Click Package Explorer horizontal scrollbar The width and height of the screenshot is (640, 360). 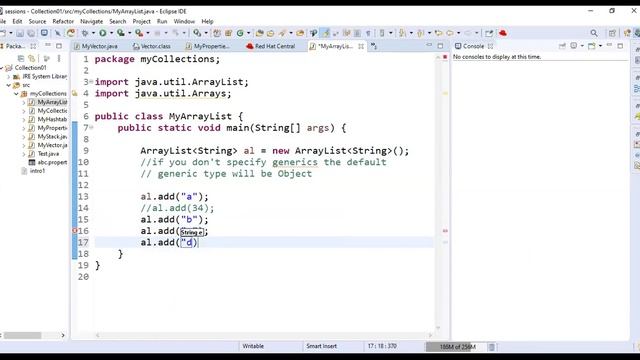pos(22,335)
